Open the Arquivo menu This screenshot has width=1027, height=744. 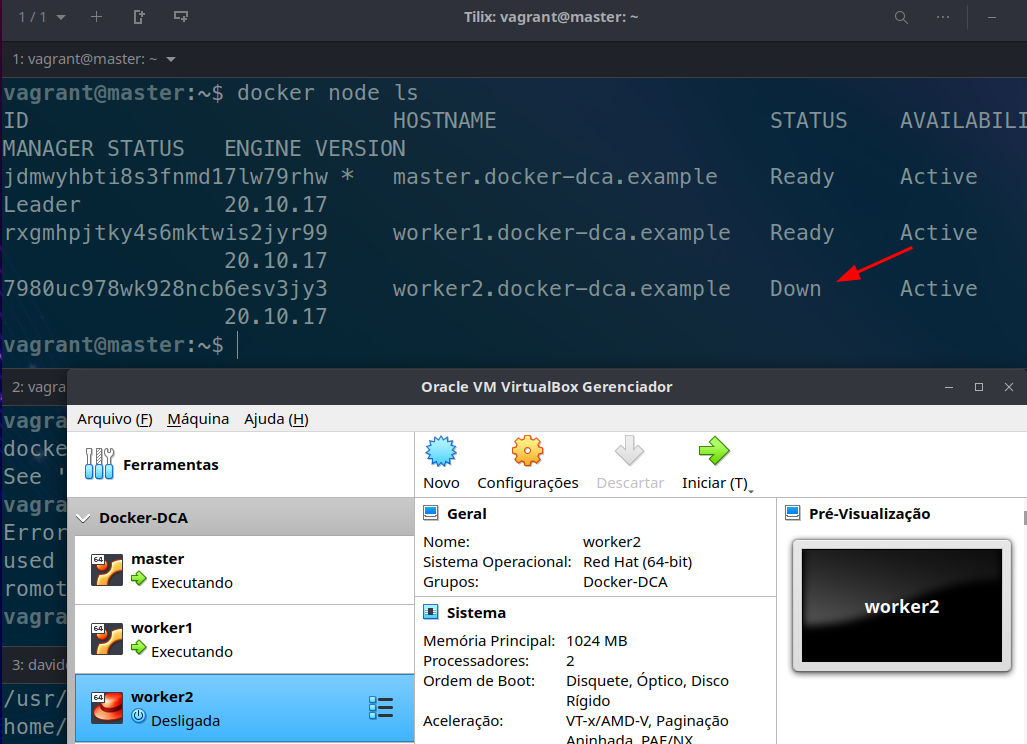coord(114,419)
